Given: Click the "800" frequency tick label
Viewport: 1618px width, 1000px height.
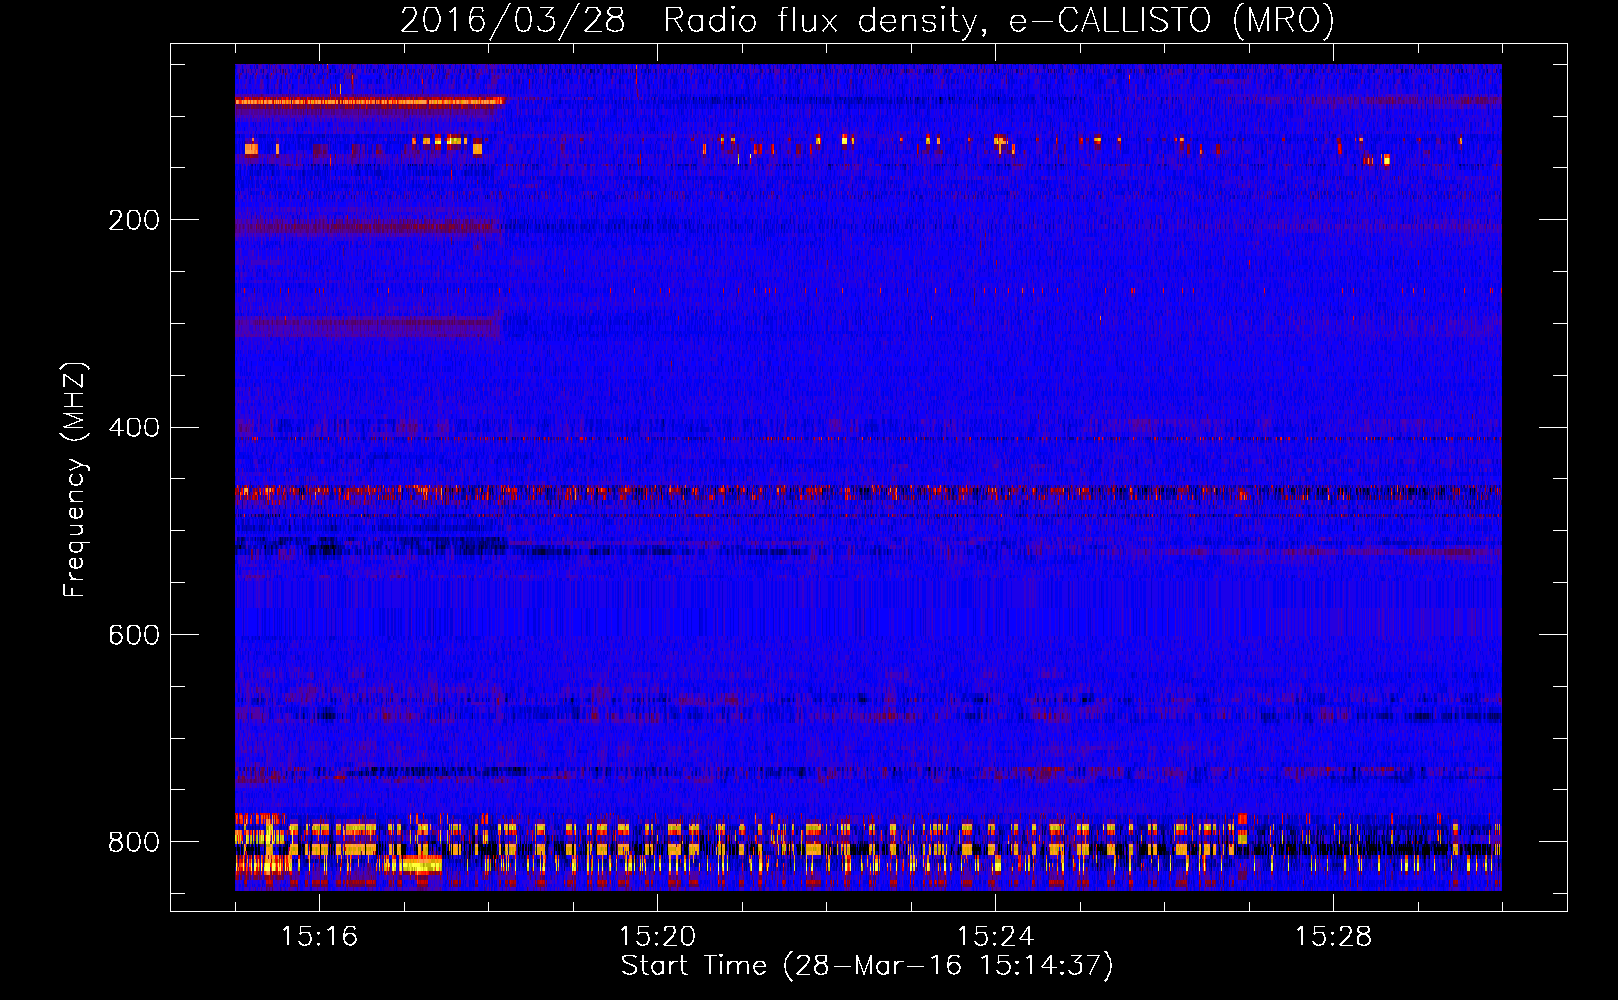Looking at the screenshot, I should (133, 842).
